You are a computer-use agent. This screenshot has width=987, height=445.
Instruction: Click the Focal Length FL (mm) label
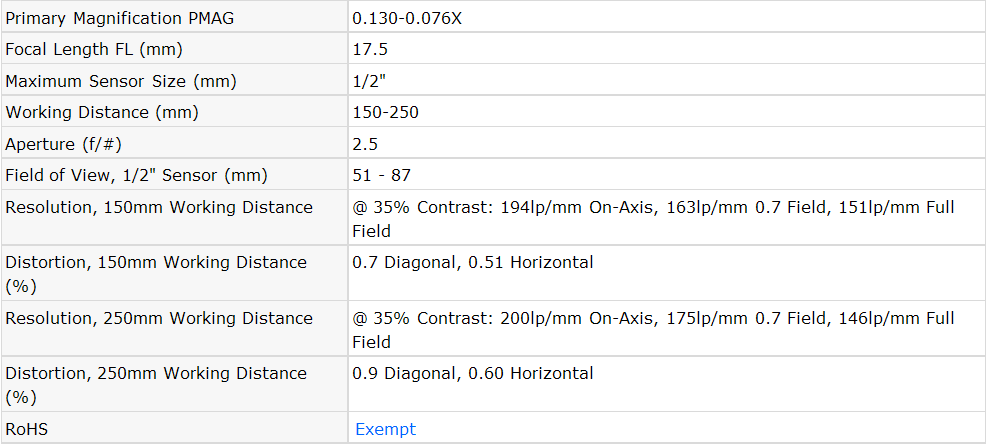click(94, 49)
